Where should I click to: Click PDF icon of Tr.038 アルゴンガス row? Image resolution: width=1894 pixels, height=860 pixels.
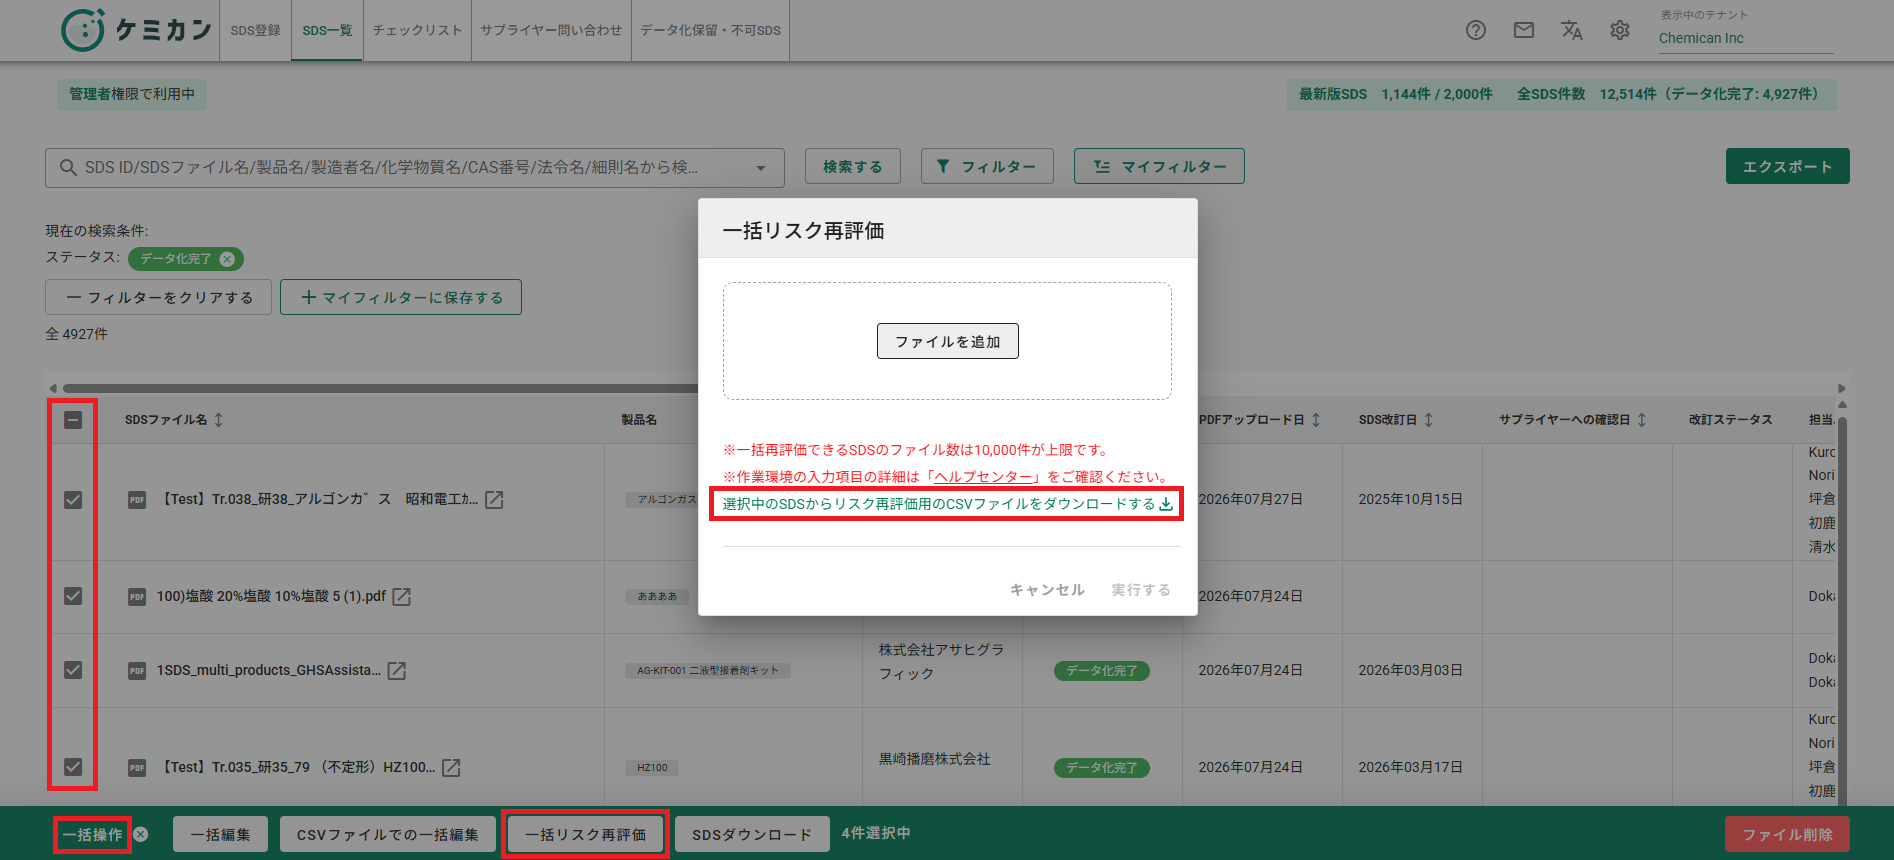[137, 500]
